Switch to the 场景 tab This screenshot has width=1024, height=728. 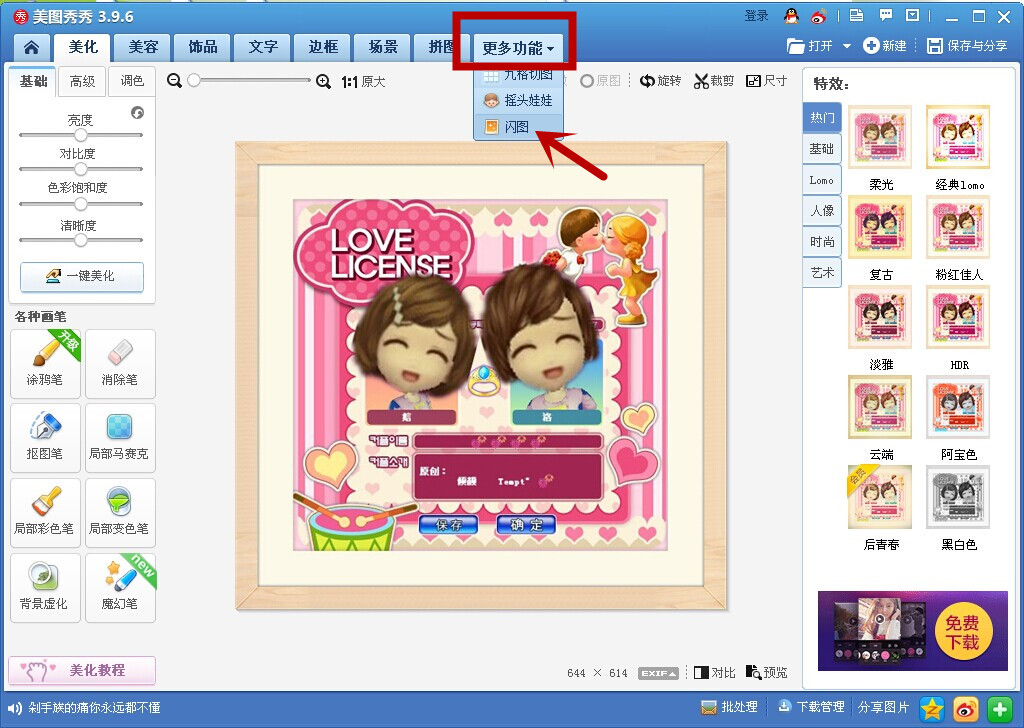383,47
